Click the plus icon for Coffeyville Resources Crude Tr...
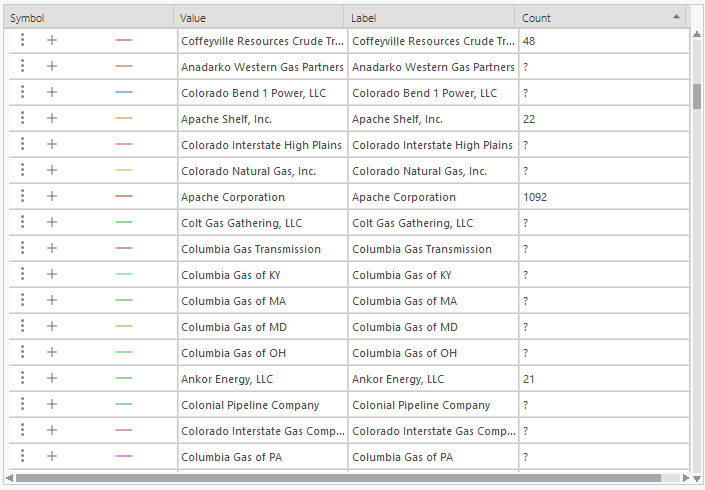Viewport: 705px width, 490px height. point(52,40)
